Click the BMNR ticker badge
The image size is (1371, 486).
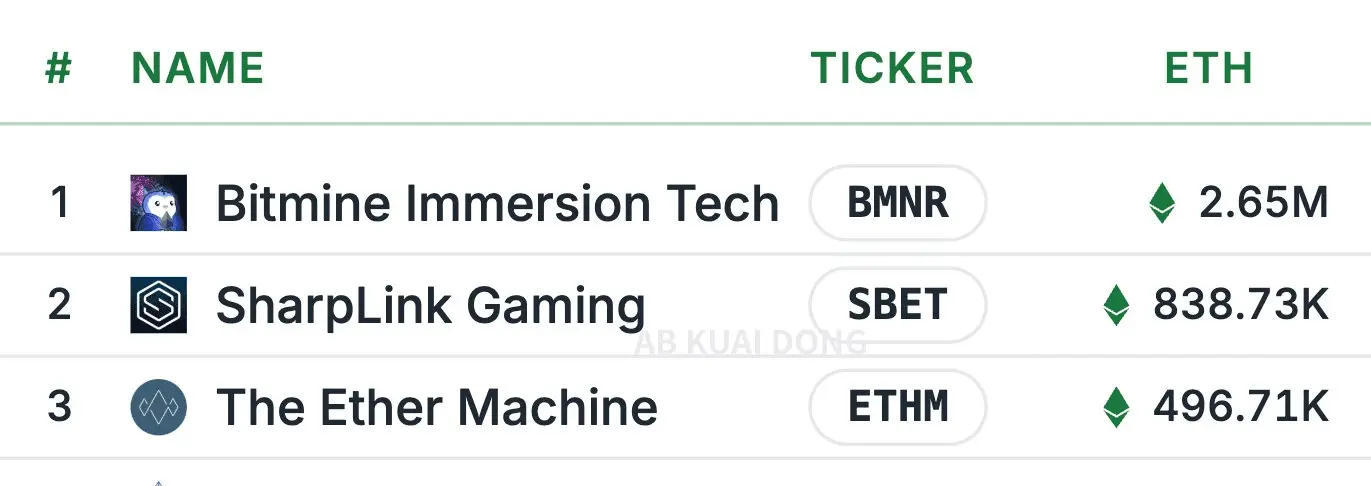(897, 203)
